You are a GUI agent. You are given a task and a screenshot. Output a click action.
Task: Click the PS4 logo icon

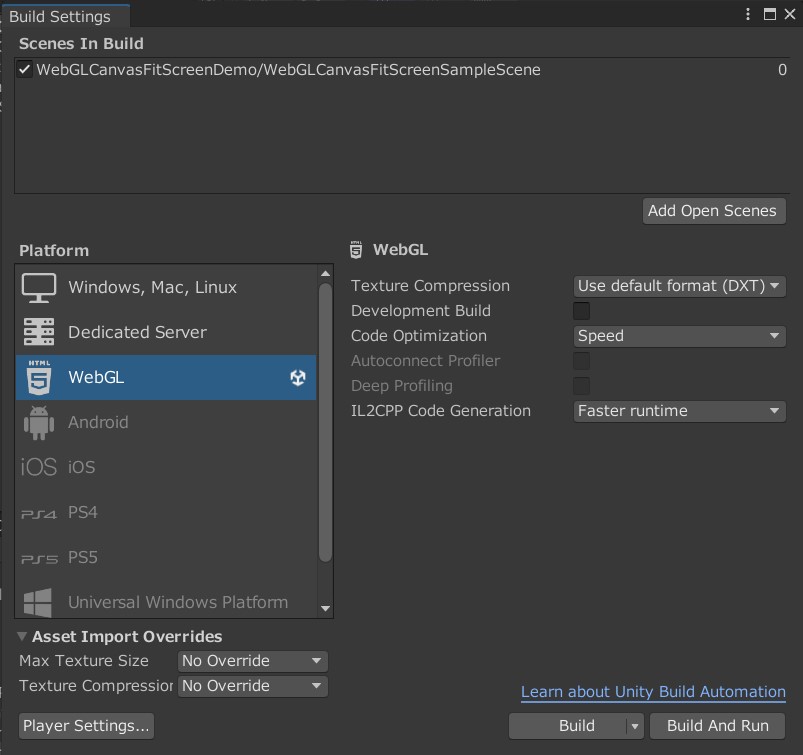point(38,514)
